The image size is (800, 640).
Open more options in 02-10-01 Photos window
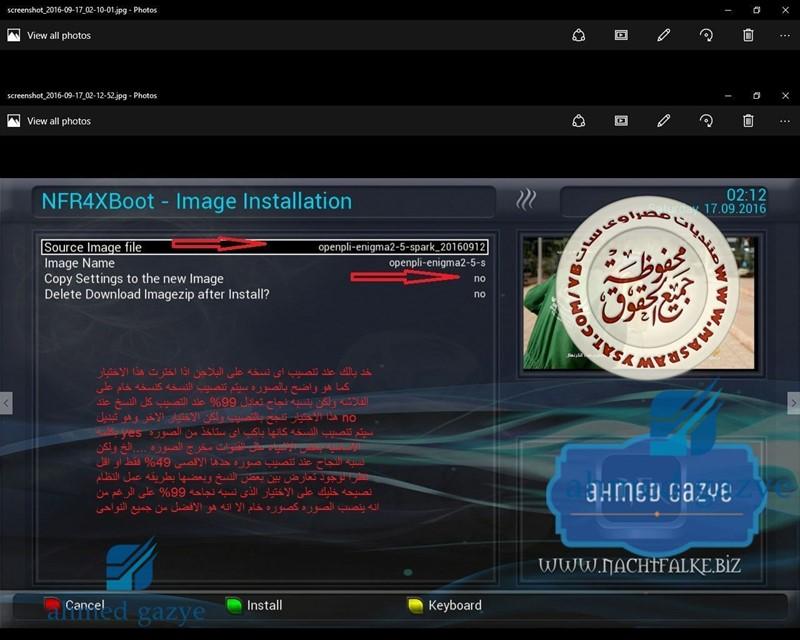pos(785,35)
